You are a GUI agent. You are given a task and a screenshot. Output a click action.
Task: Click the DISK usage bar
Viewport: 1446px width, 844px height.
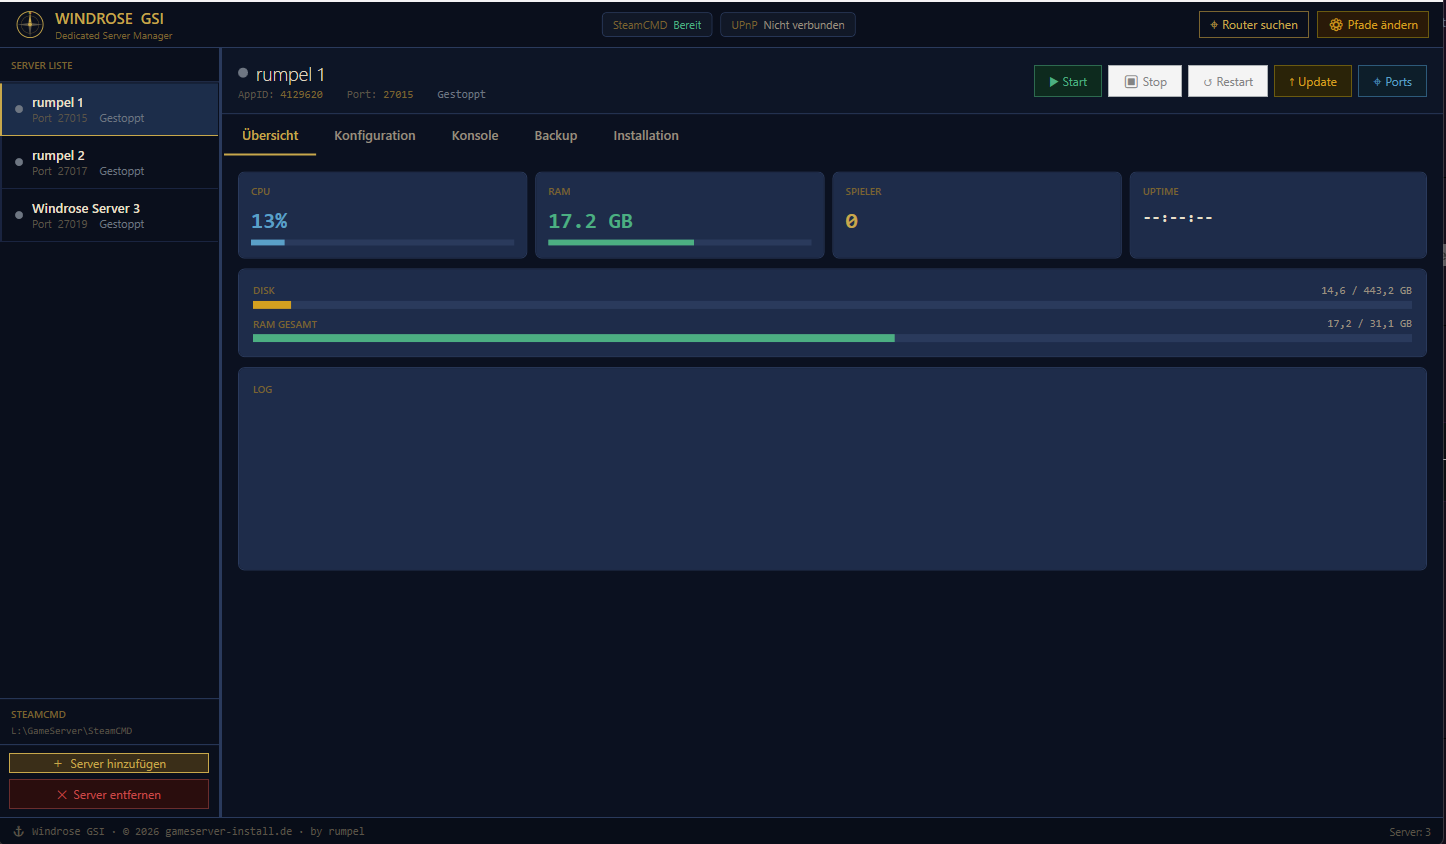(832, 305)
